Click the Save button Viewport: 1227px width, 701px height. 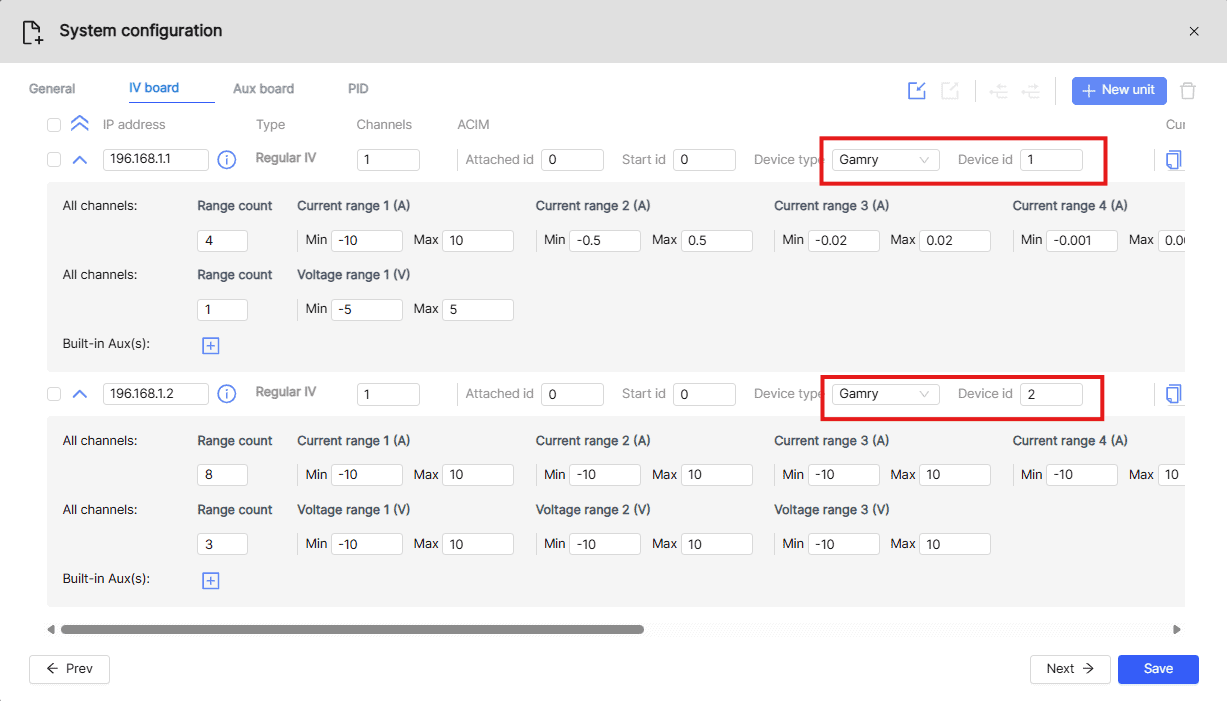click(x=1157, y=669)
